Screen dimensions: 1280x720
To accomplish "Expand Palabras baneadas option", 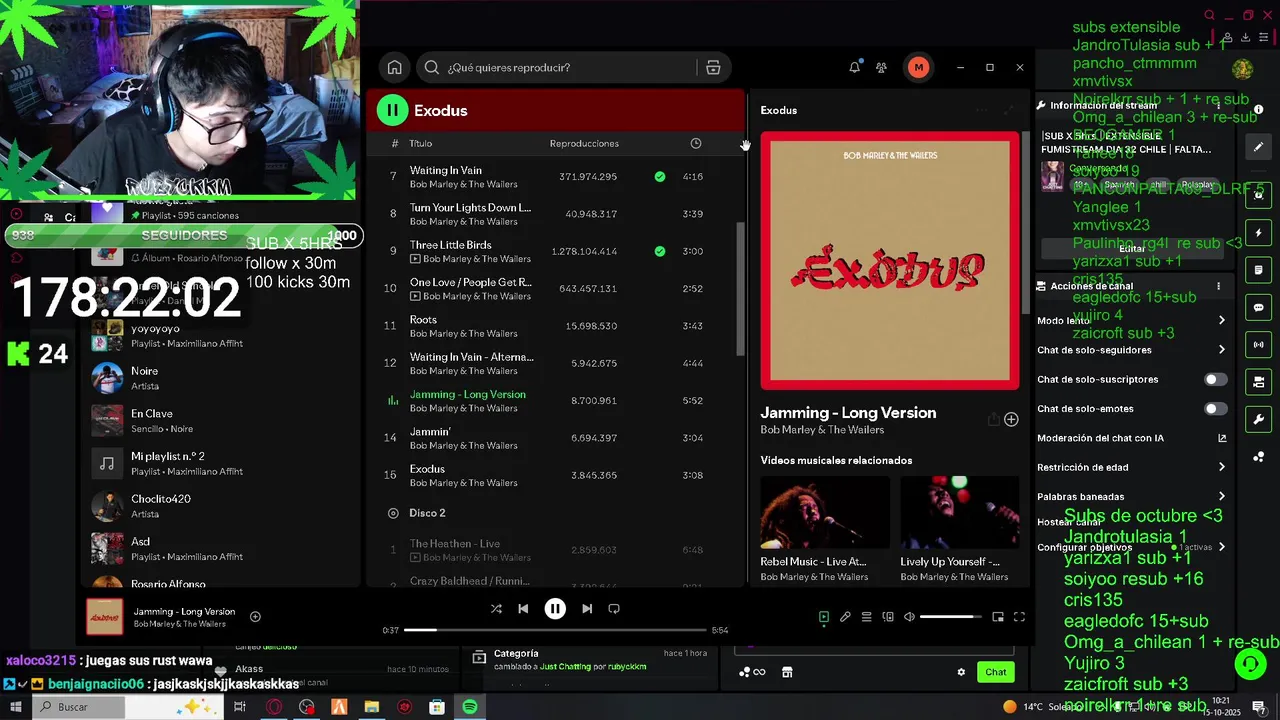I will 1131,497.
